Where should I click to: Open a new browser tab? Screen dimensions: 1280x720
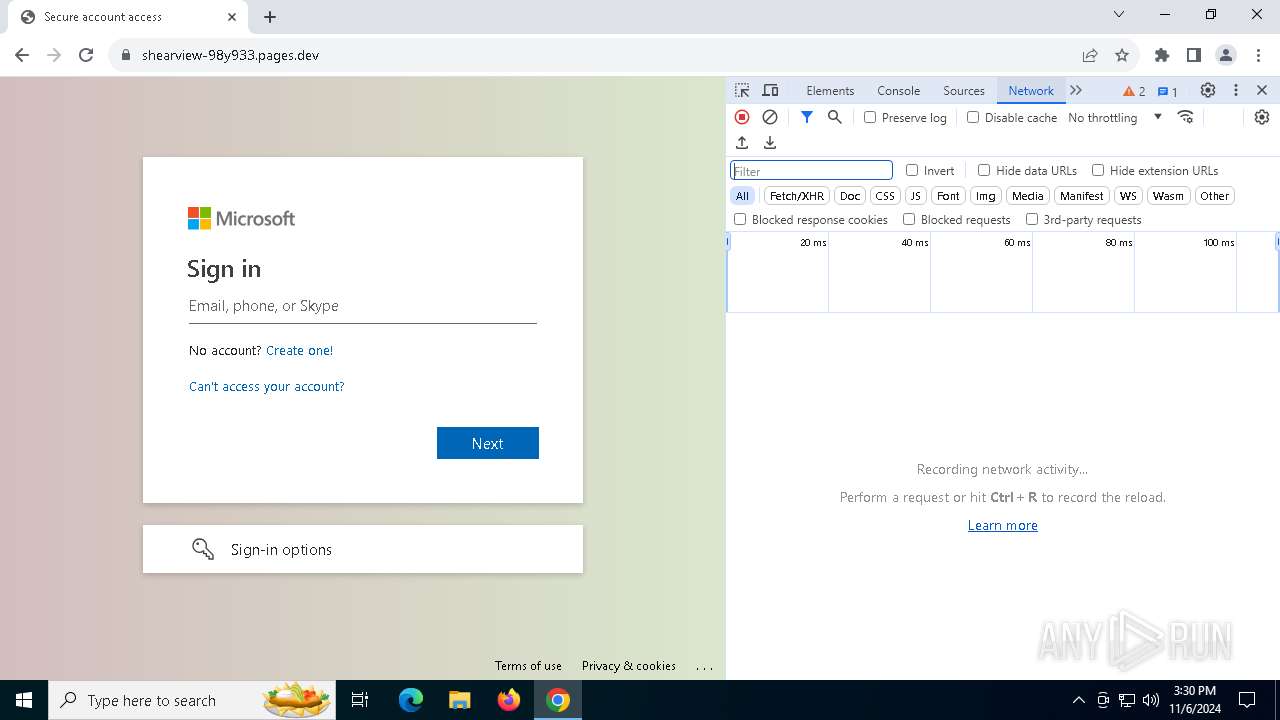(x=270, y=16)
